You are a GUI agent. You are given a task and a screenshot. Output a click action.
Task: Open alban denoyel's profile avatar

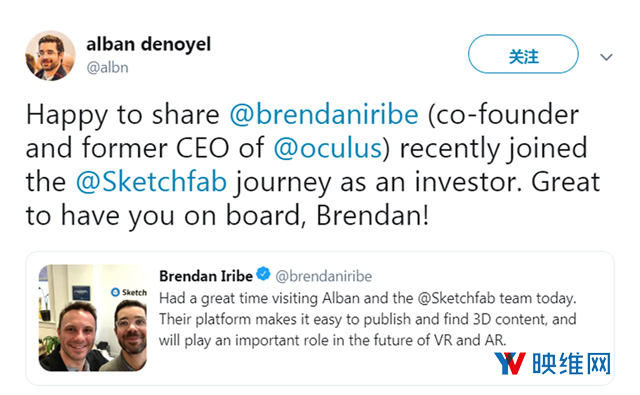51,55
